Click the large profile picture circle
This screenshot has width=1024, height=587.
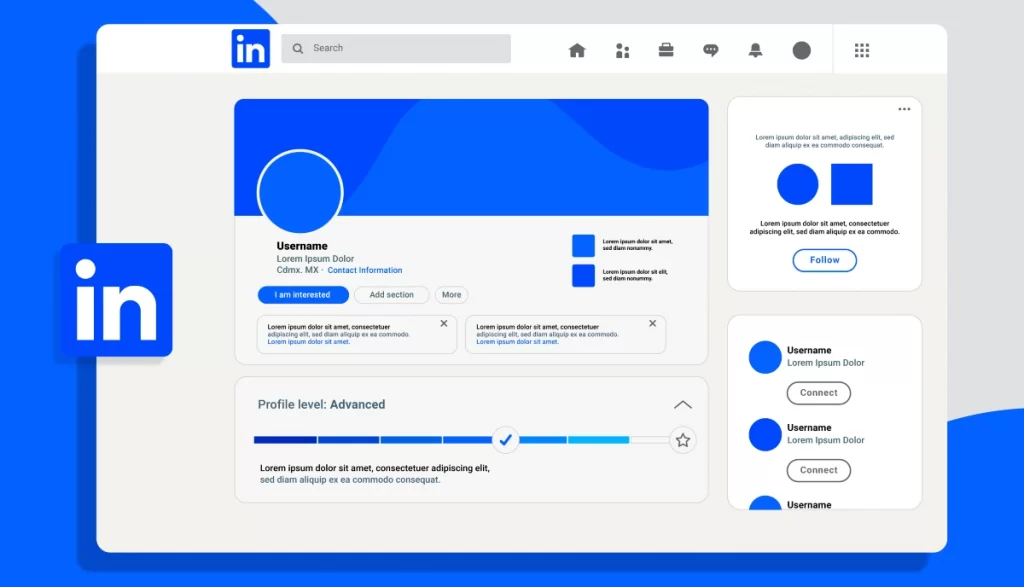click(x=300, y=192)
